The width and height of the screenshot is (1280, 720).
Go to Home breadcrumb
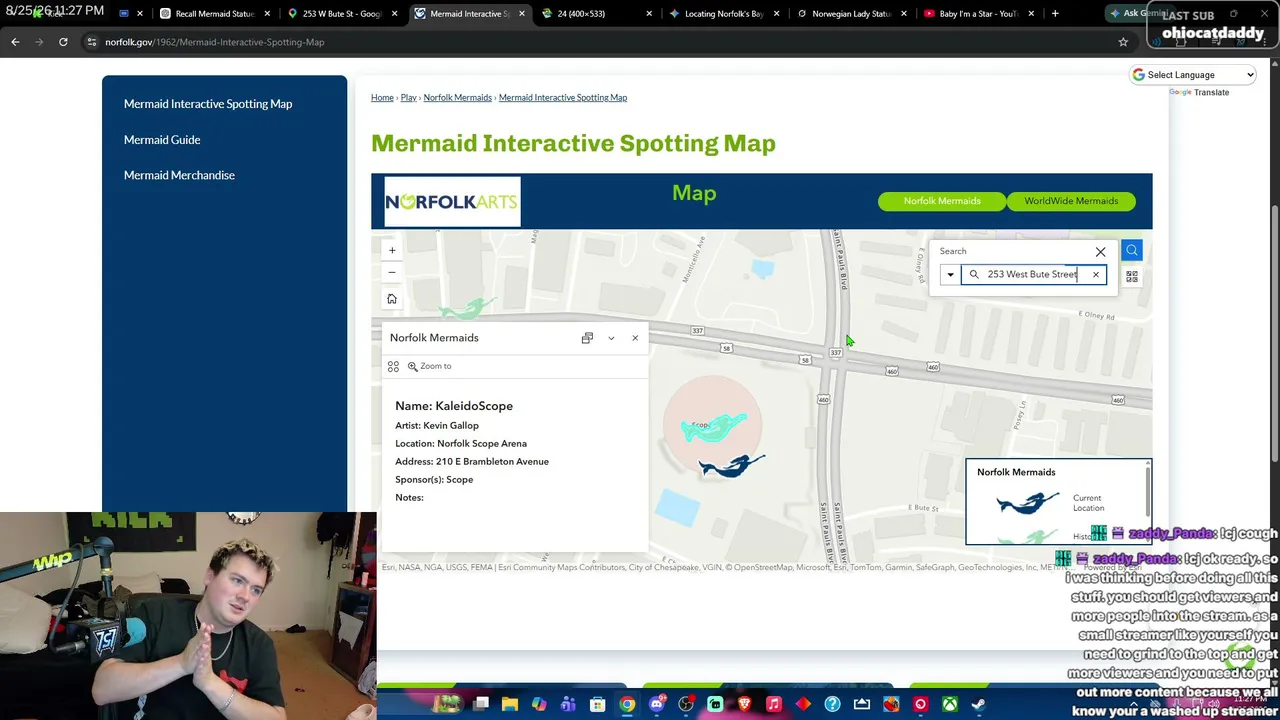(382, 97)
